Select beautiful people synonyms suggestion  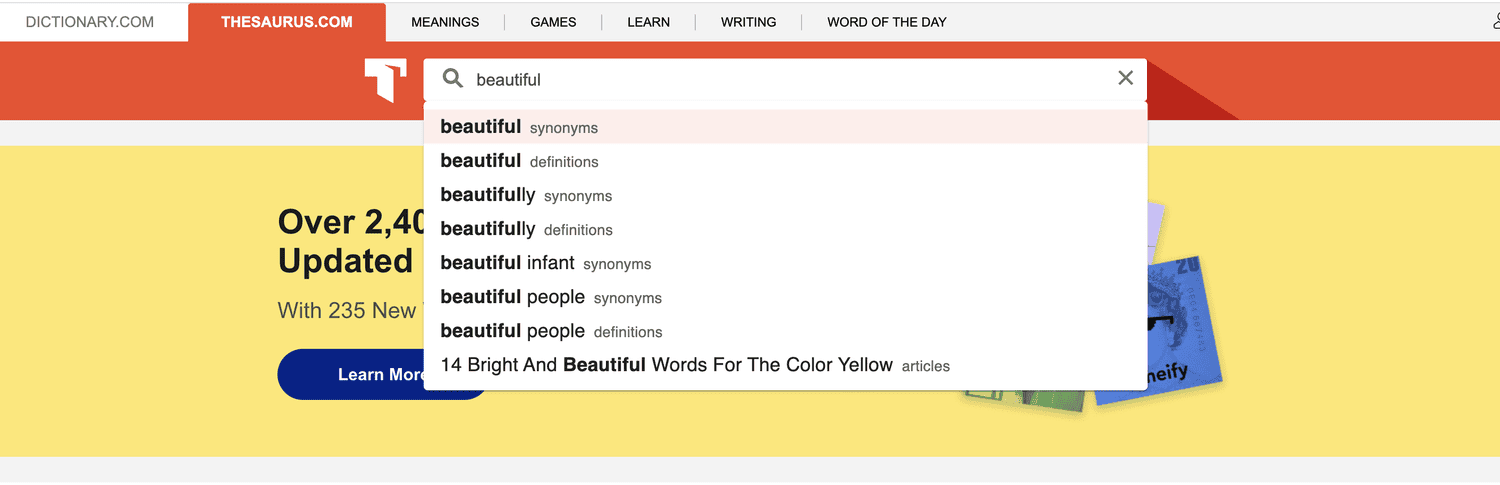point(785,297)
